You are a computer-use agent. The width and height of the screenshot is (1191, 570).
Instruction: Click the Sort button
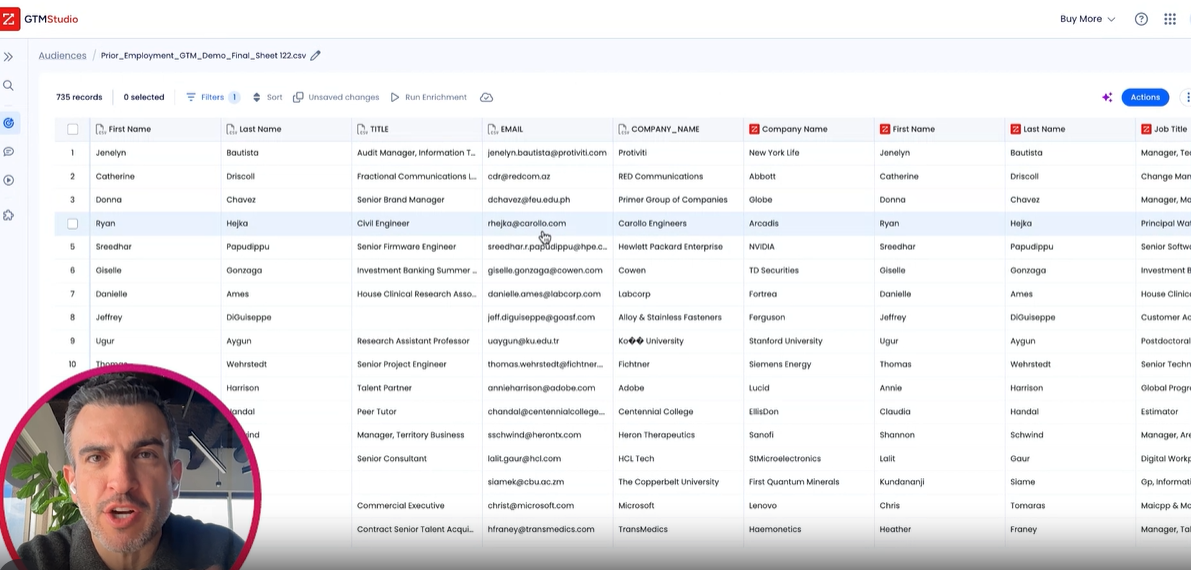[267, 97]
